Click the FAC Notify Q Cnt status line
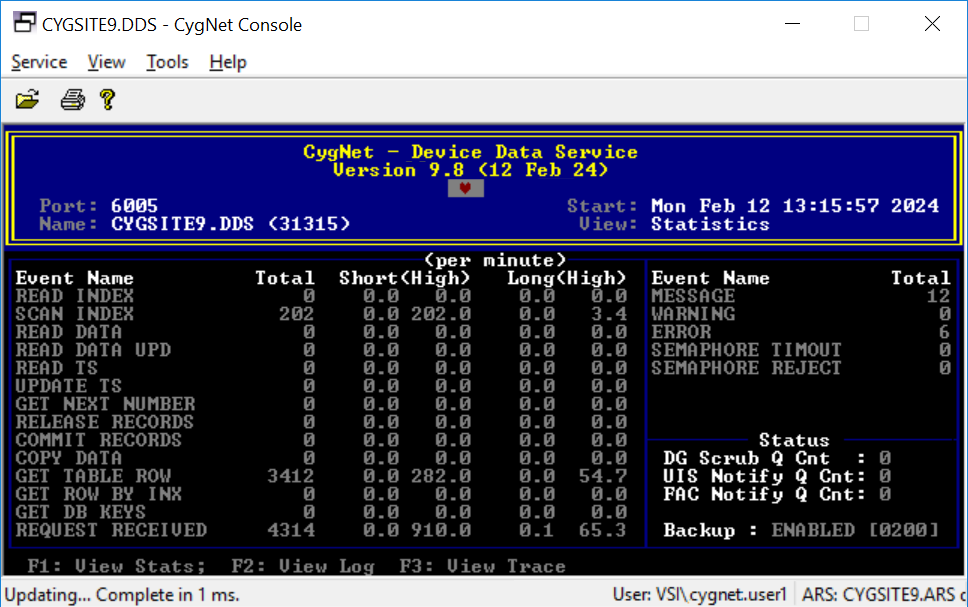This screenshot has height=607, width=968. (777, 494)
